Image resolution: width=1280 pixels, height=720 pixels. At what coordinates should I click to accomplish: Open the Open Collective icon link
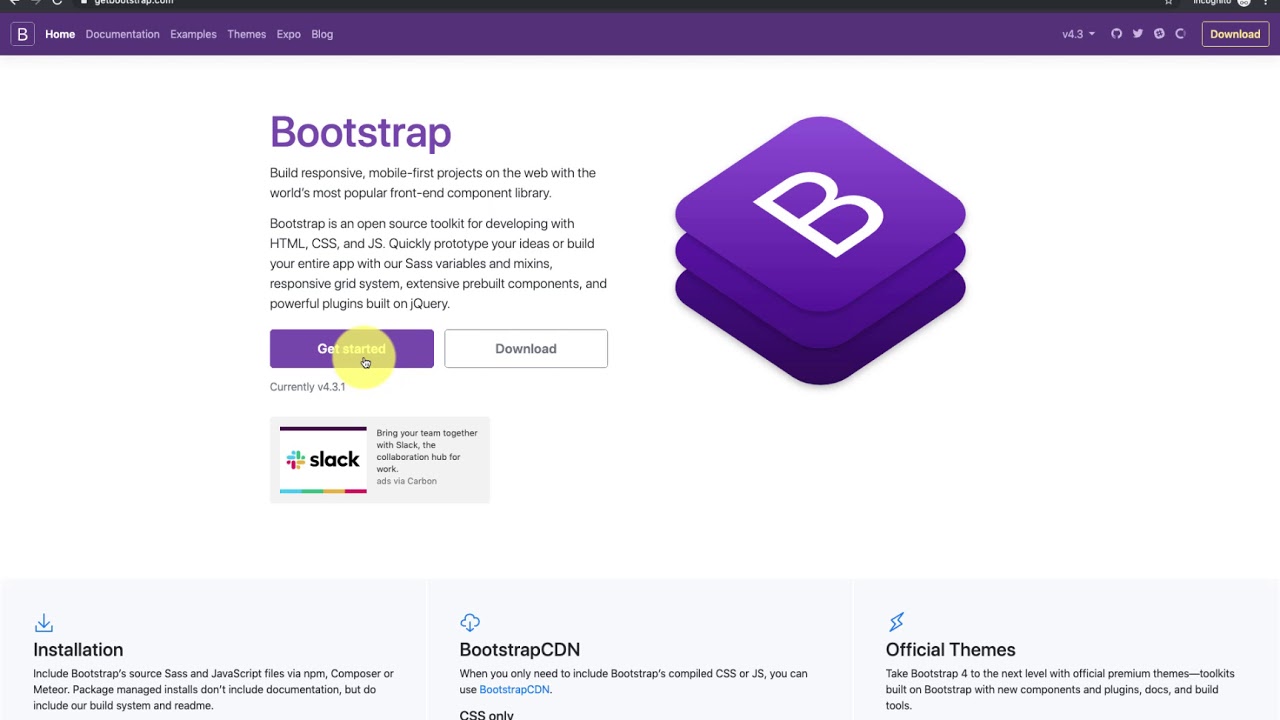point(1180,34)
